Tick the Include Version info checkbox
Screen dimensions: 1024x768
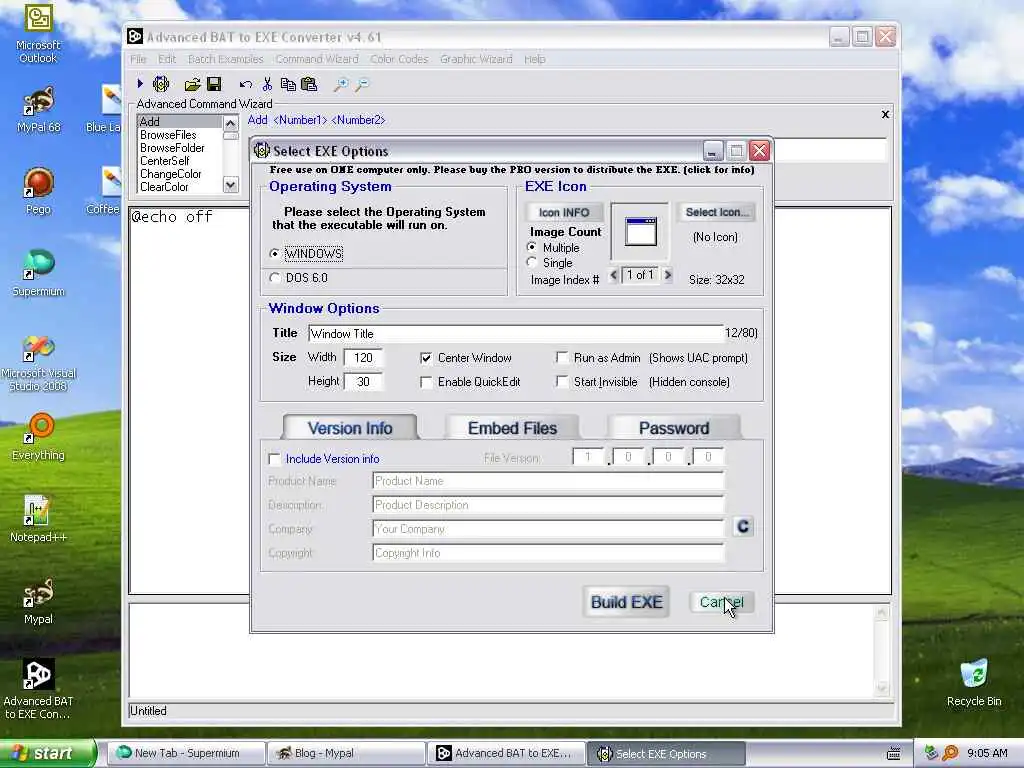(x=274, y=459)
